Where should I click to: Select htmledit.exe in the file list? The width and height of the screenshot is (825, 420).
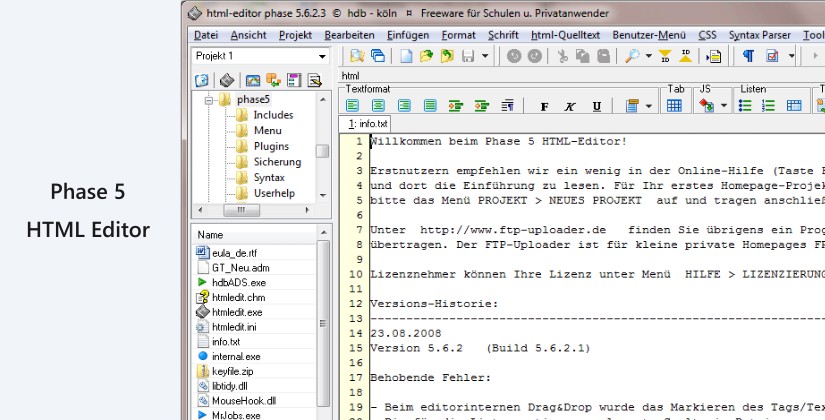coord(237,312)
